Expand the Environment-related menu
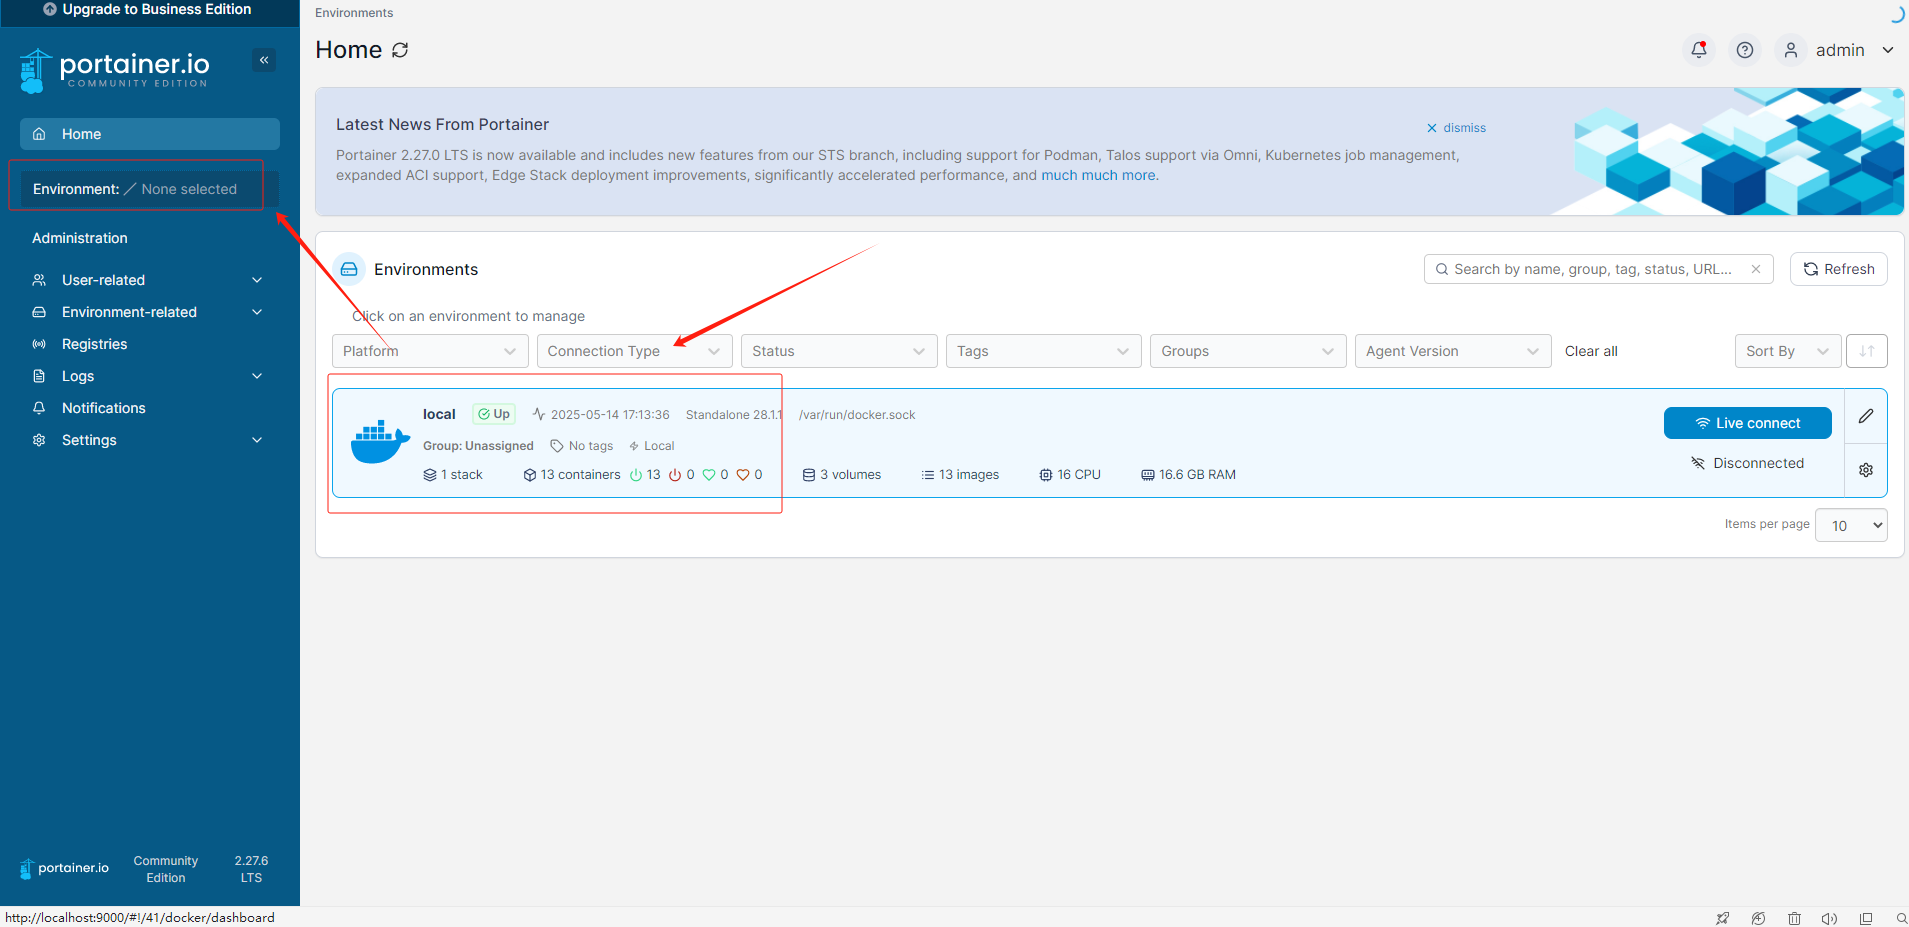The width and height of the screenshot is (1909, 927). 148,312
